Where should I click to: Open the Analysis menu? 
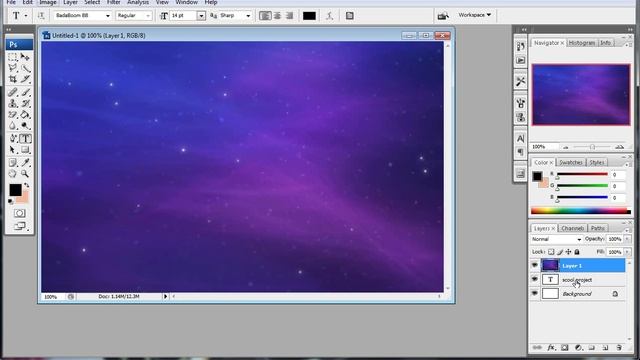tap(138, 2)
